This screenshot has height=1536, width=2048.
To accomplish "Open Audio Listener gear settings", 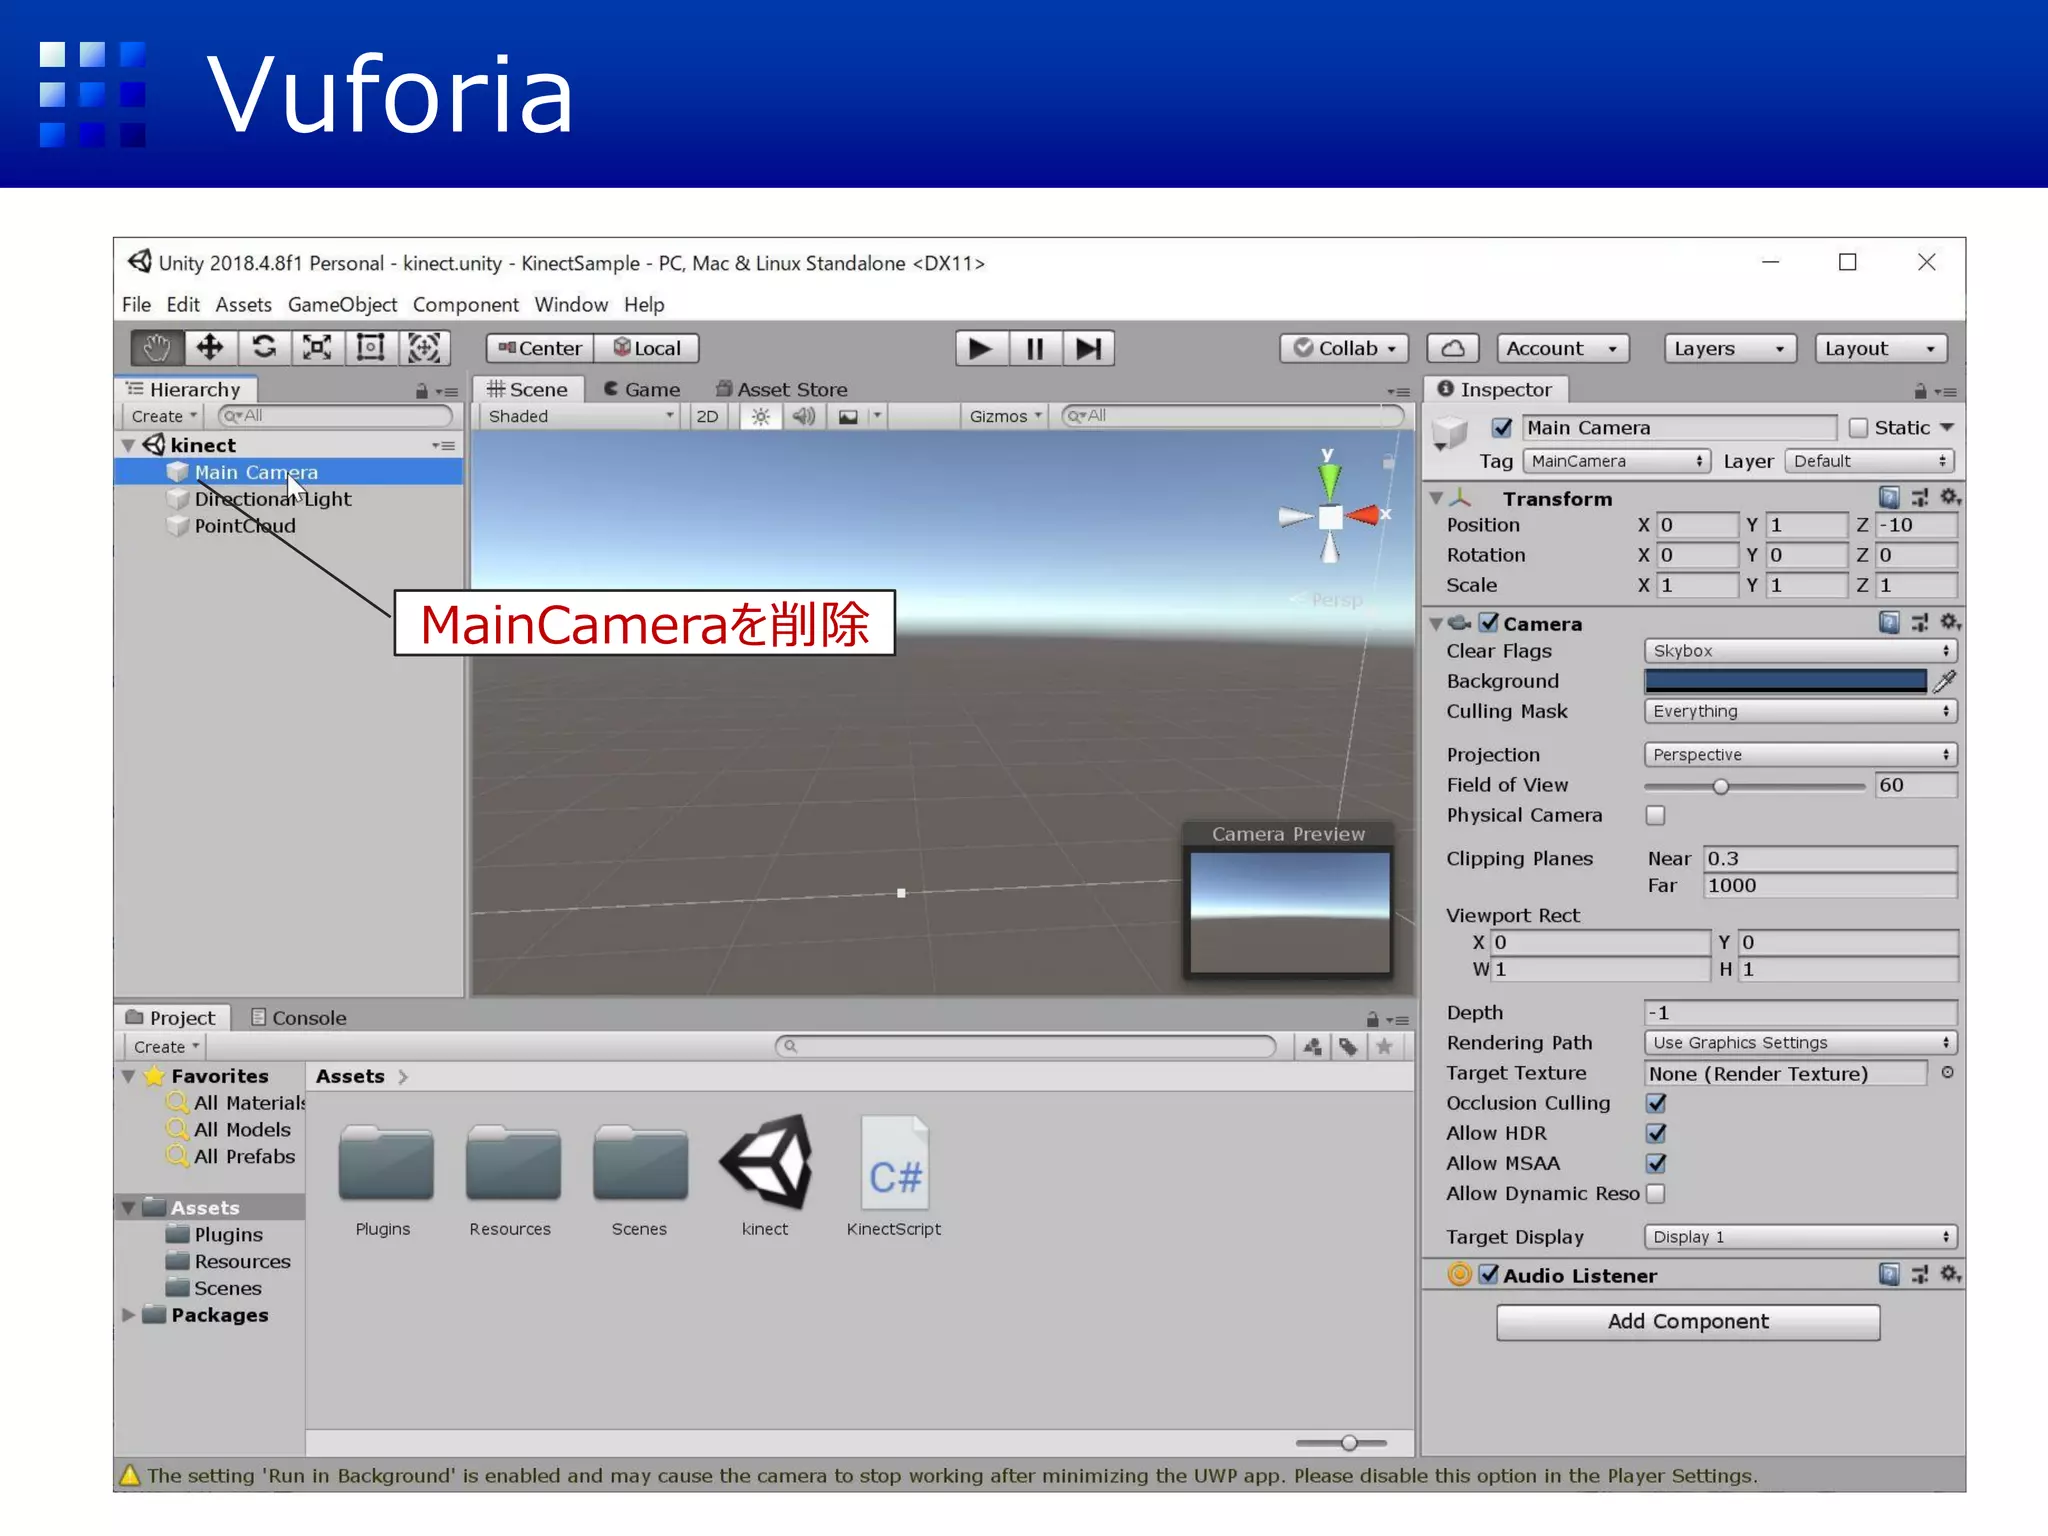I will 1949,1274.
